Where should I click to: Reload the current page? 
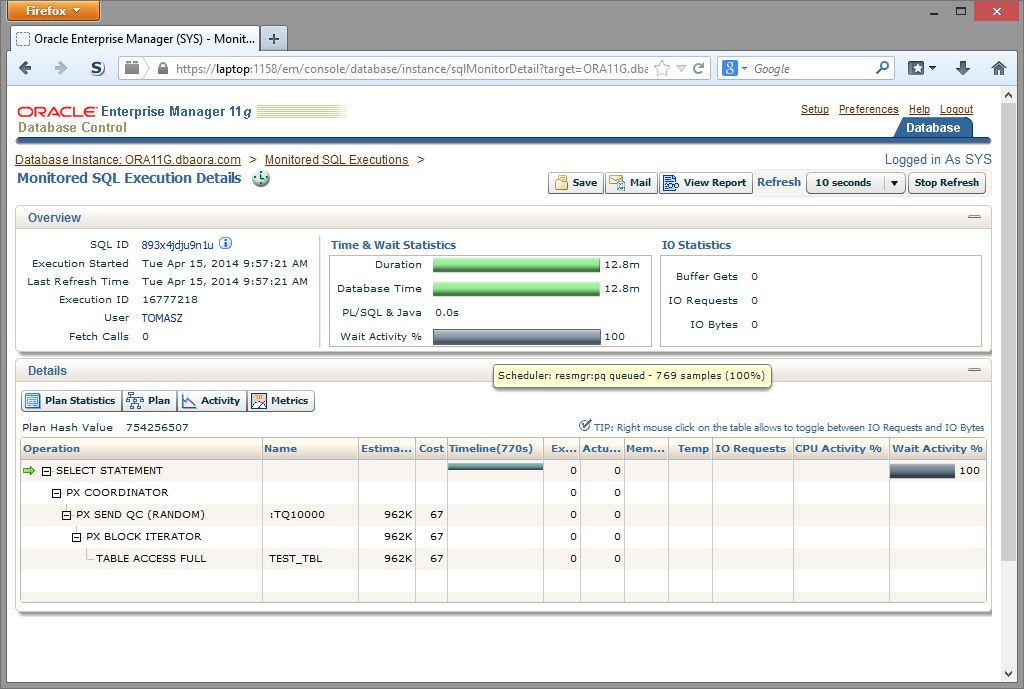tap(698, 68)
